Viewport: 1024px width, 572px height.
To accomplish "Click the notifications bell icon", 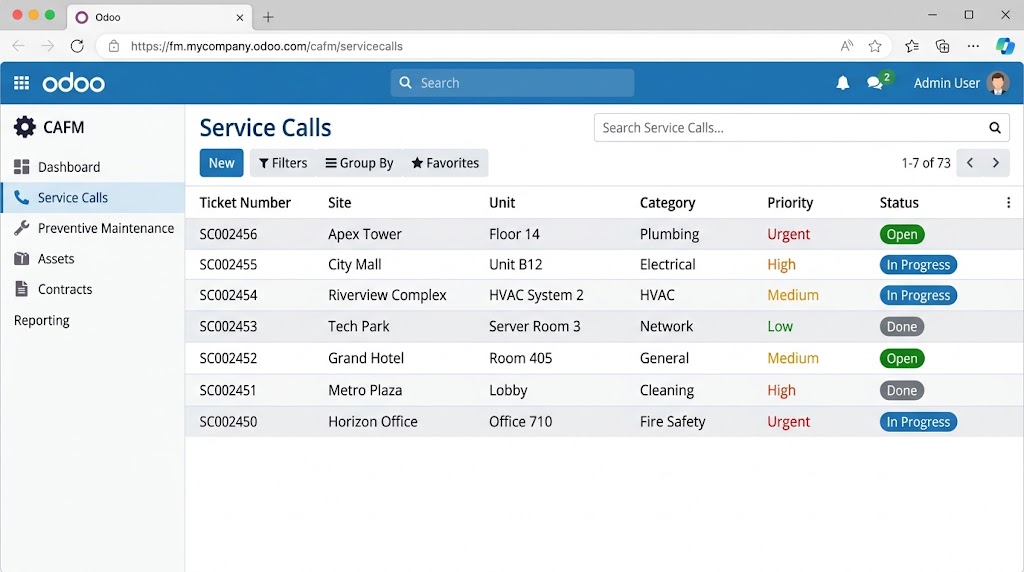I will point(842,83).
